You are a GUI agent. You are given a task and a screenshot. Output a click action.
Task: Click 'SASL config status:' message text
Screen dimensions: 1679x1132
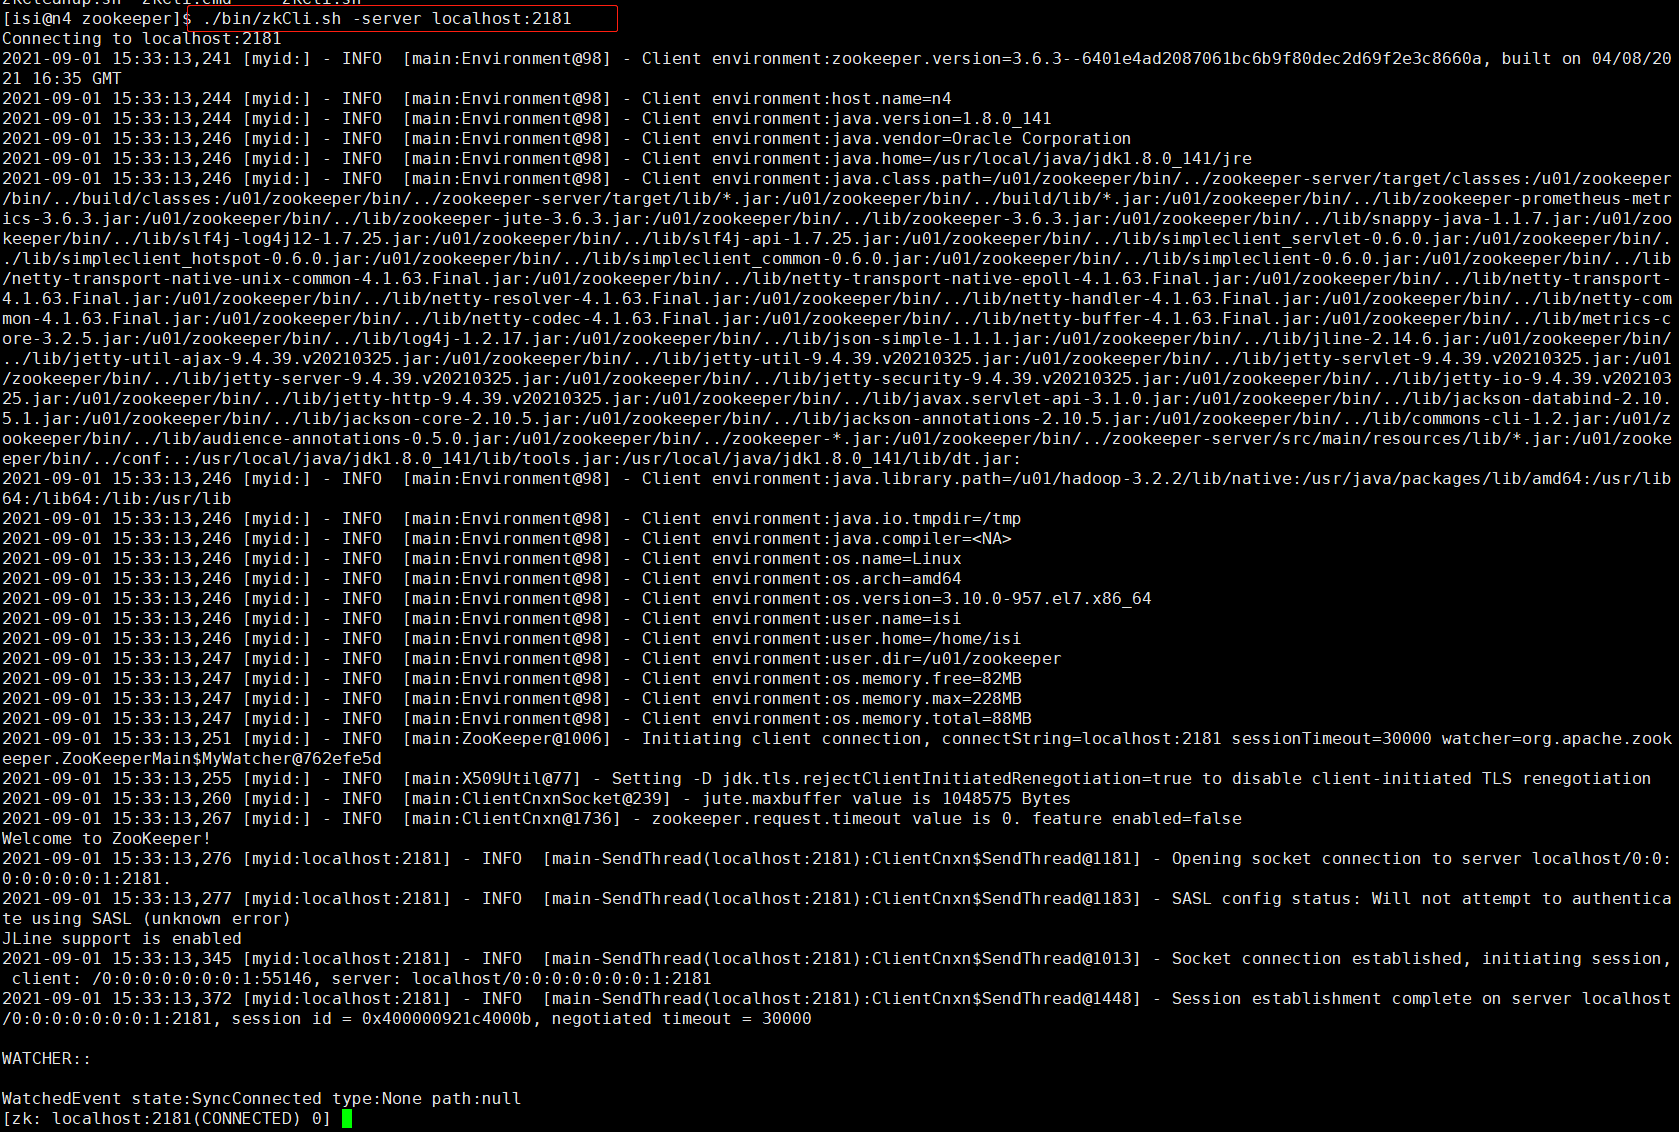(x=1267, y=898)
